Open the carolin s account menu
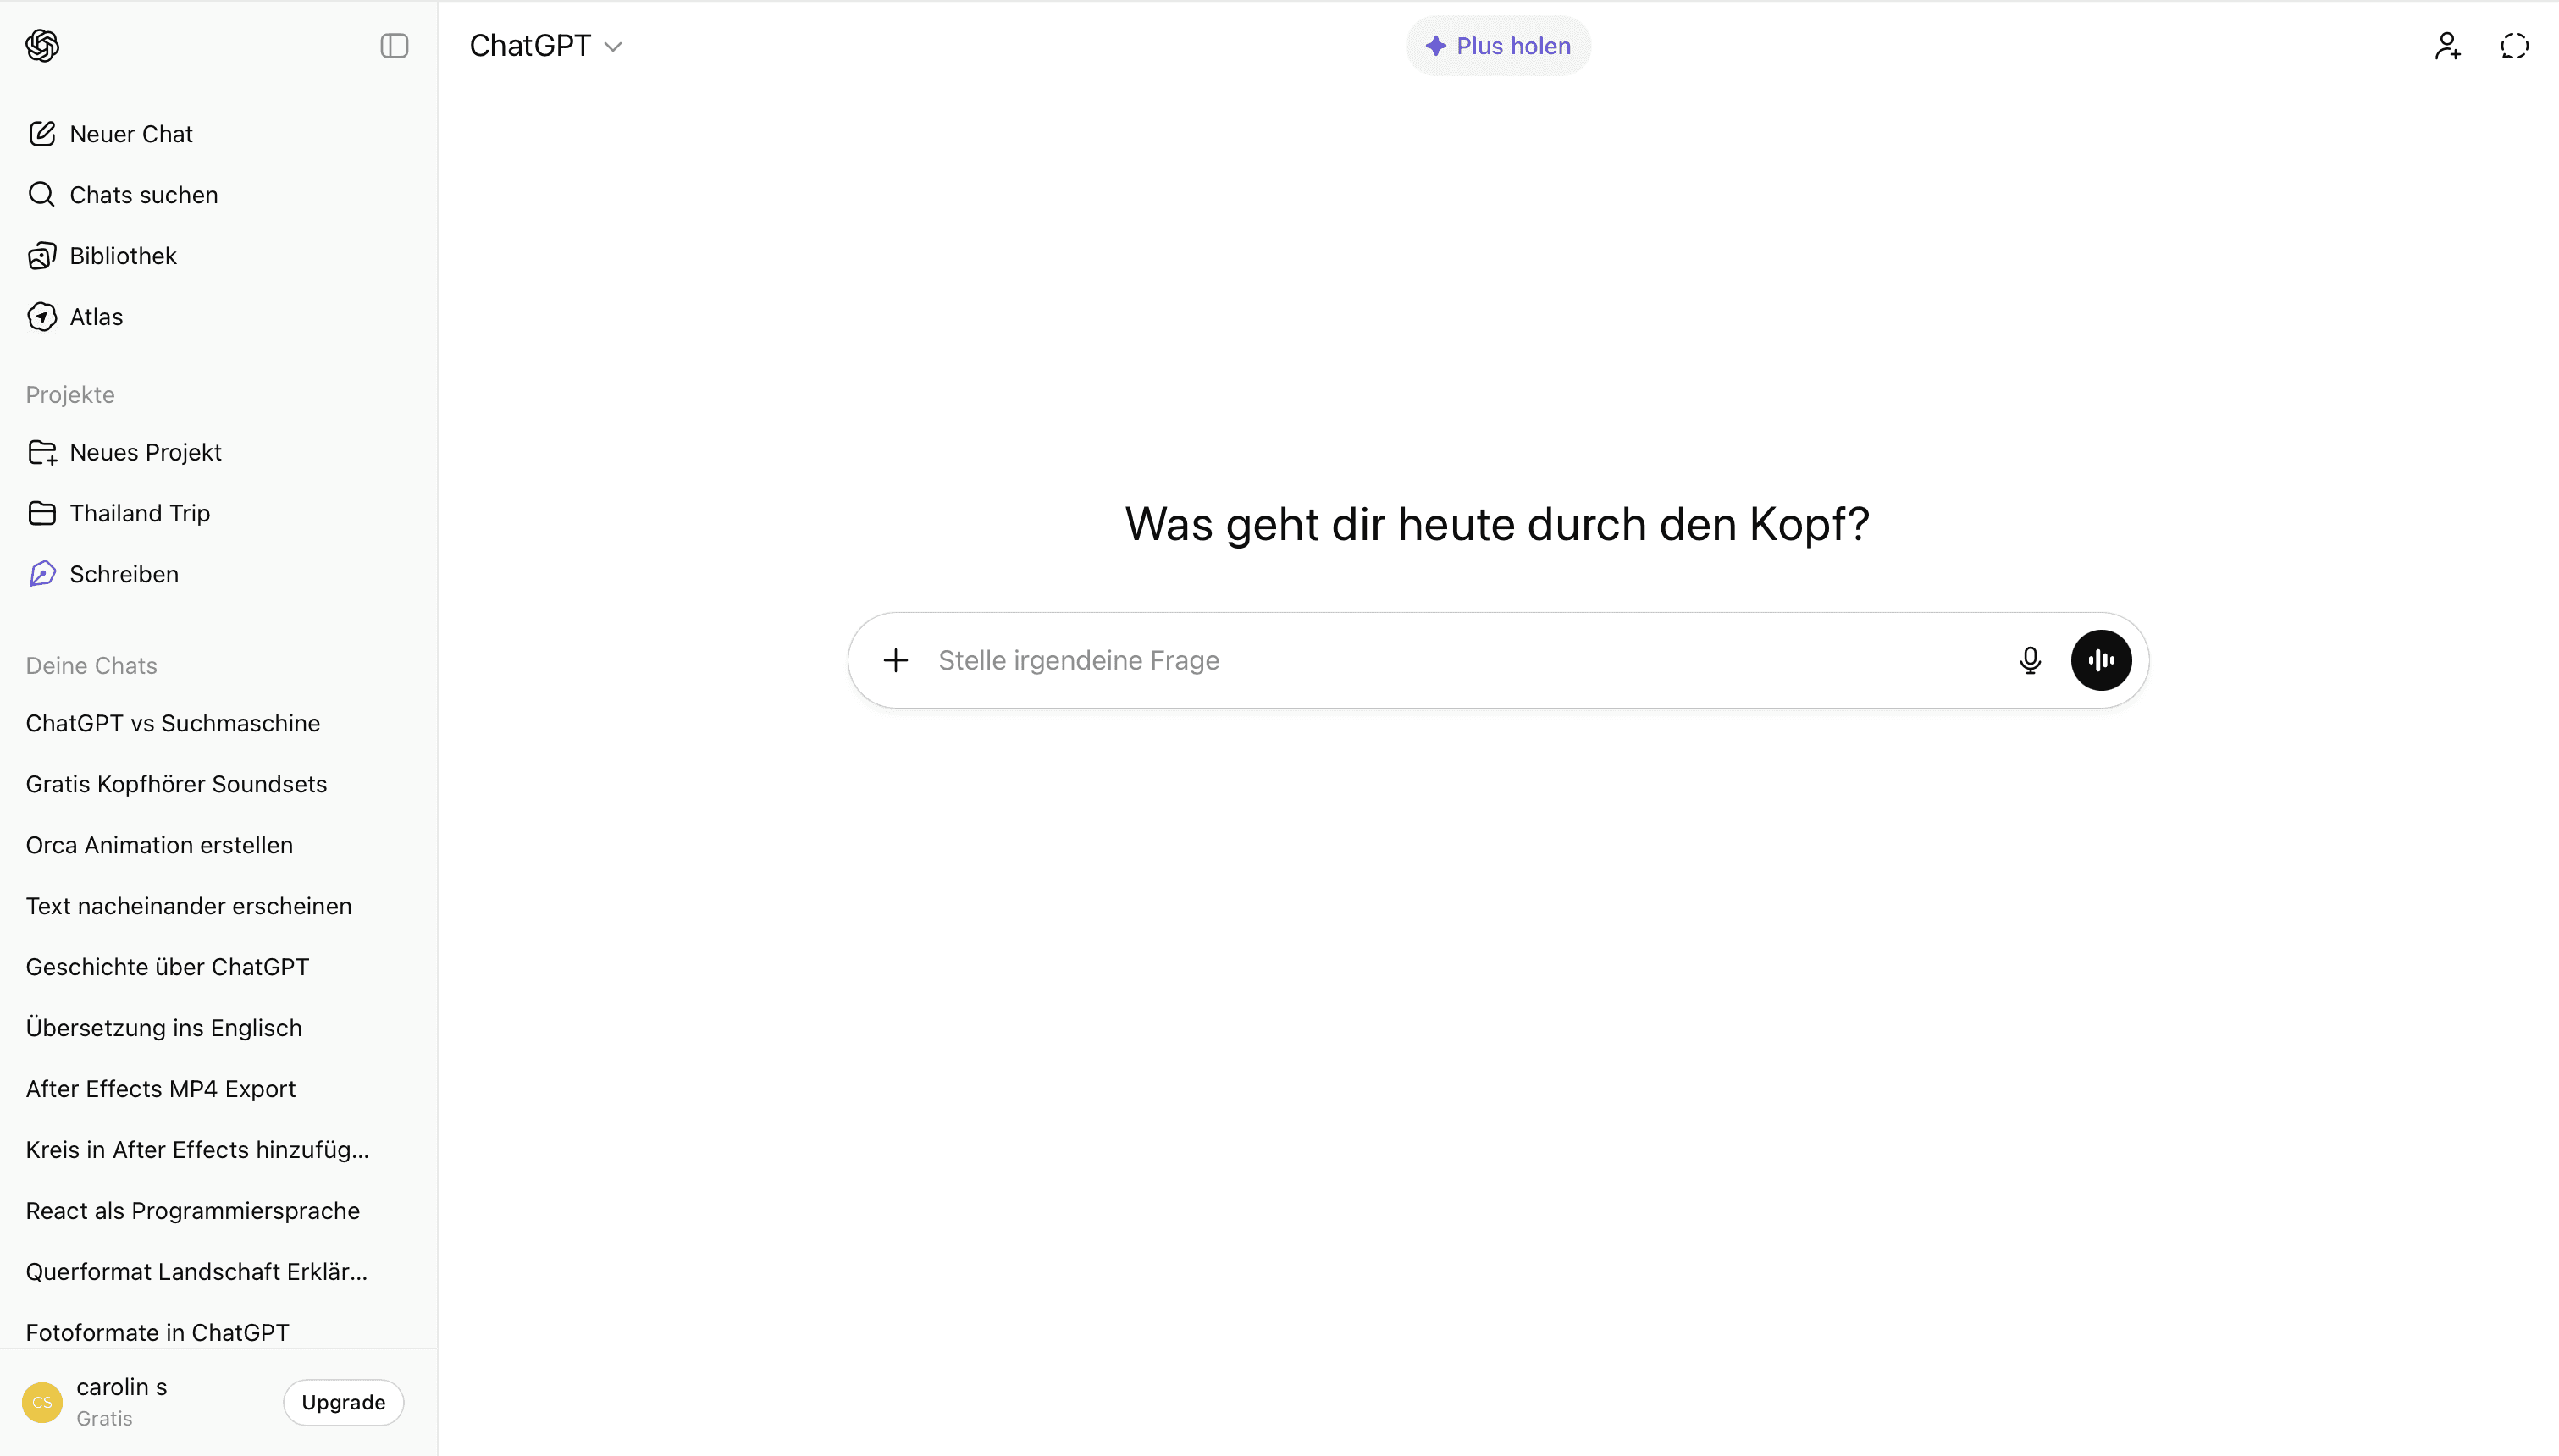2559x1456 pixels. tap(120, 1401)
